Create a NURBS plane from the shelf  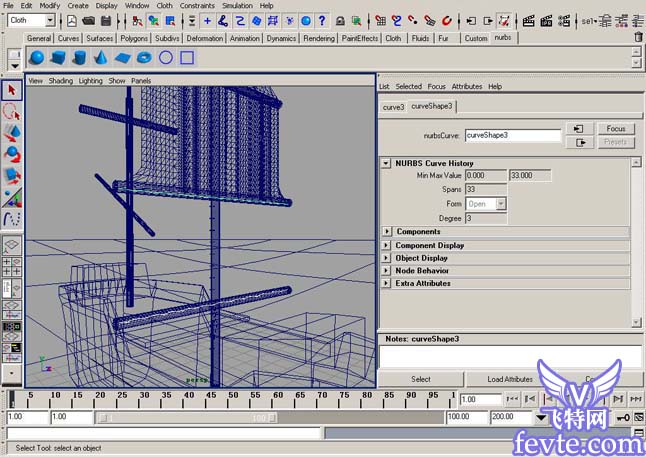point(122,58)
